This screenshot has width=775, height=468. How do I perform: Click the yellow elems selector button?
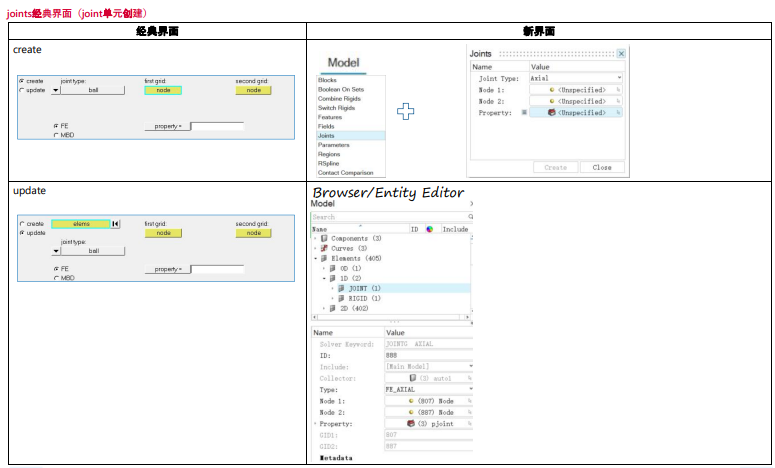79,224
